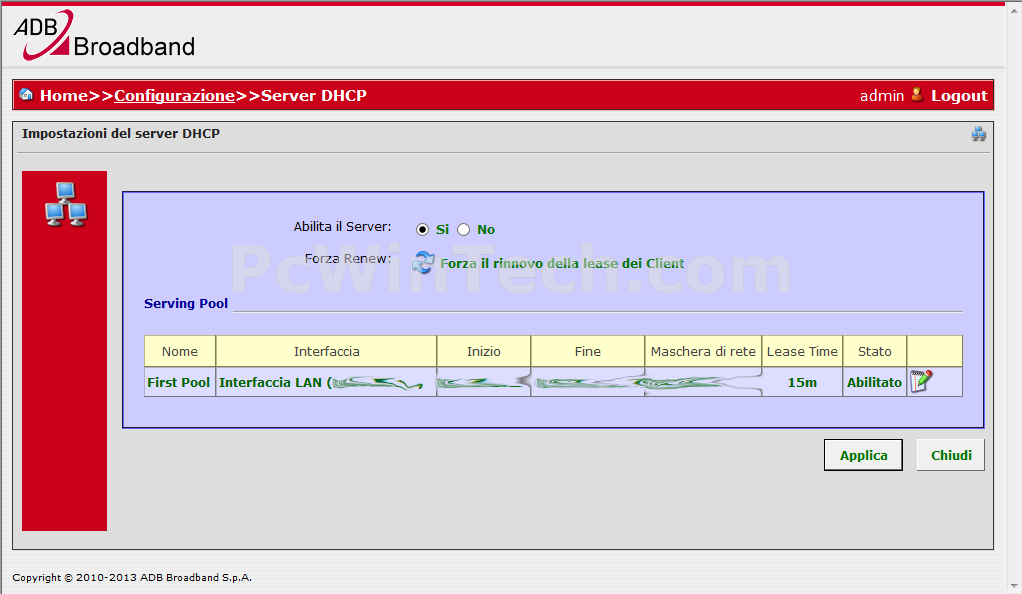Click the Maschera di rete column header

tap(703, 351)
